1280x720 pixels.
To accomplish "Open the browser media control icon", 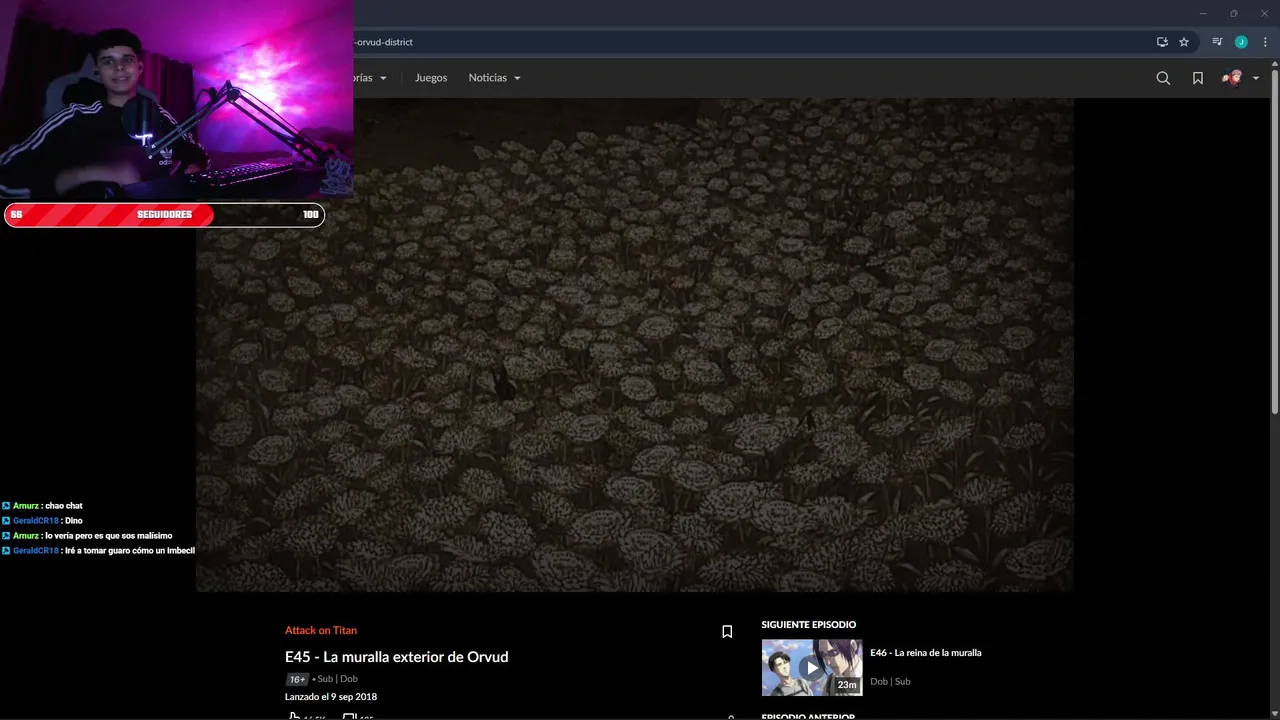I will 1217,42.
